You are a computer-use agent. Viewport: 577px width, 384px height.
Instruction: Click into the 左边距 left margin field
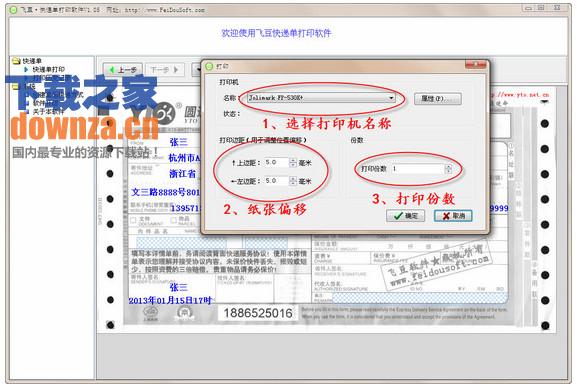[276, 181]
